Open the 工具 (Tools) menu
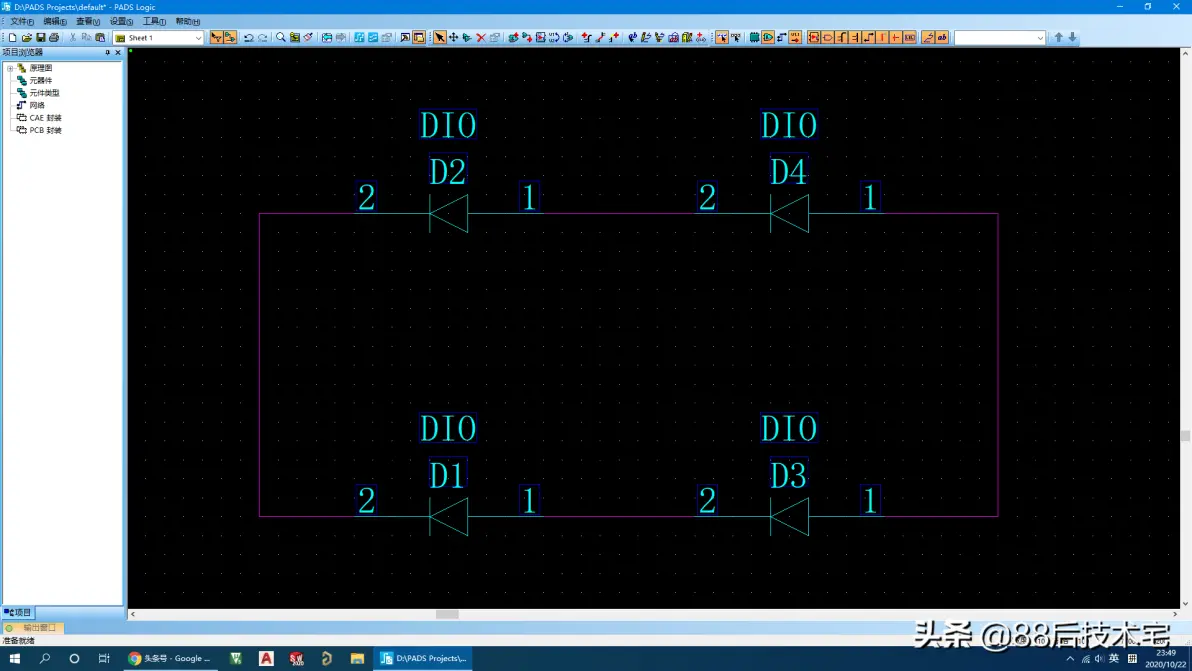Viewport: 1192px width, 671px height. (x=154, y=21)
